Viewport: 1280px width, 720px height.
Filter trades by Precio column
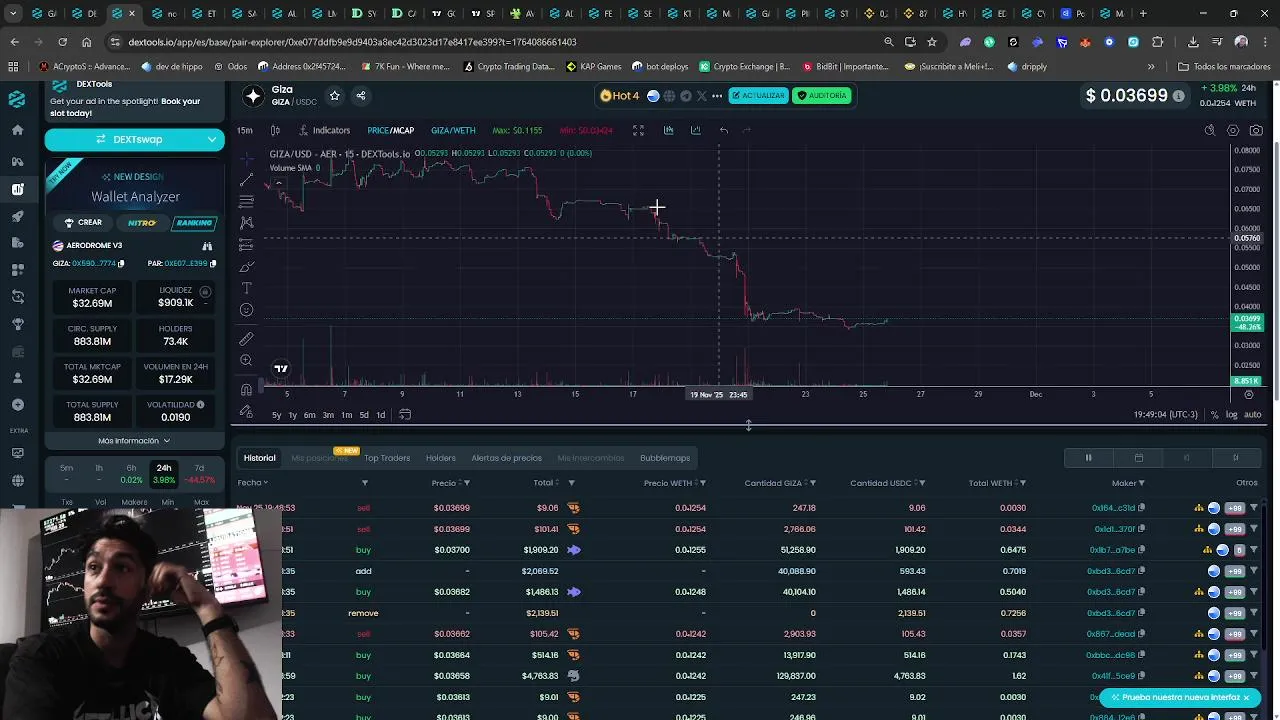(x=467, y=483)
